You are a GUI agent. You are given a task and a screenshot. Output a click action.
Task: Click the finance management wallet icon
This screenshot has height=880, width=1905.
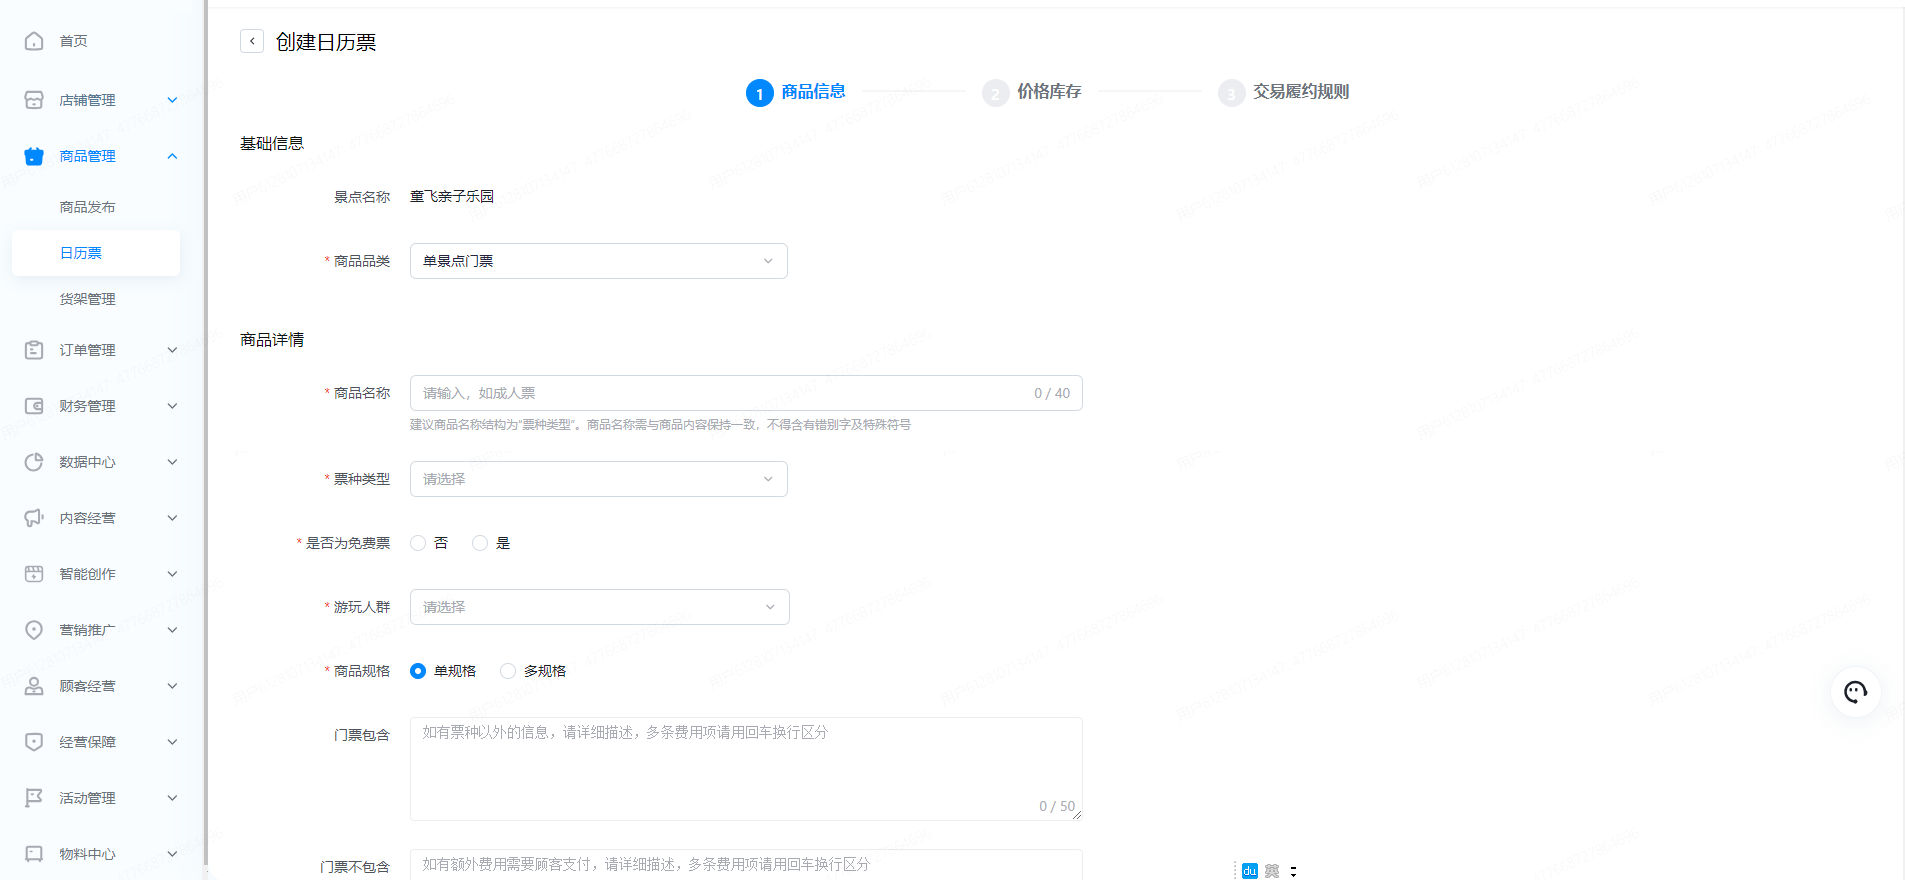34,406
